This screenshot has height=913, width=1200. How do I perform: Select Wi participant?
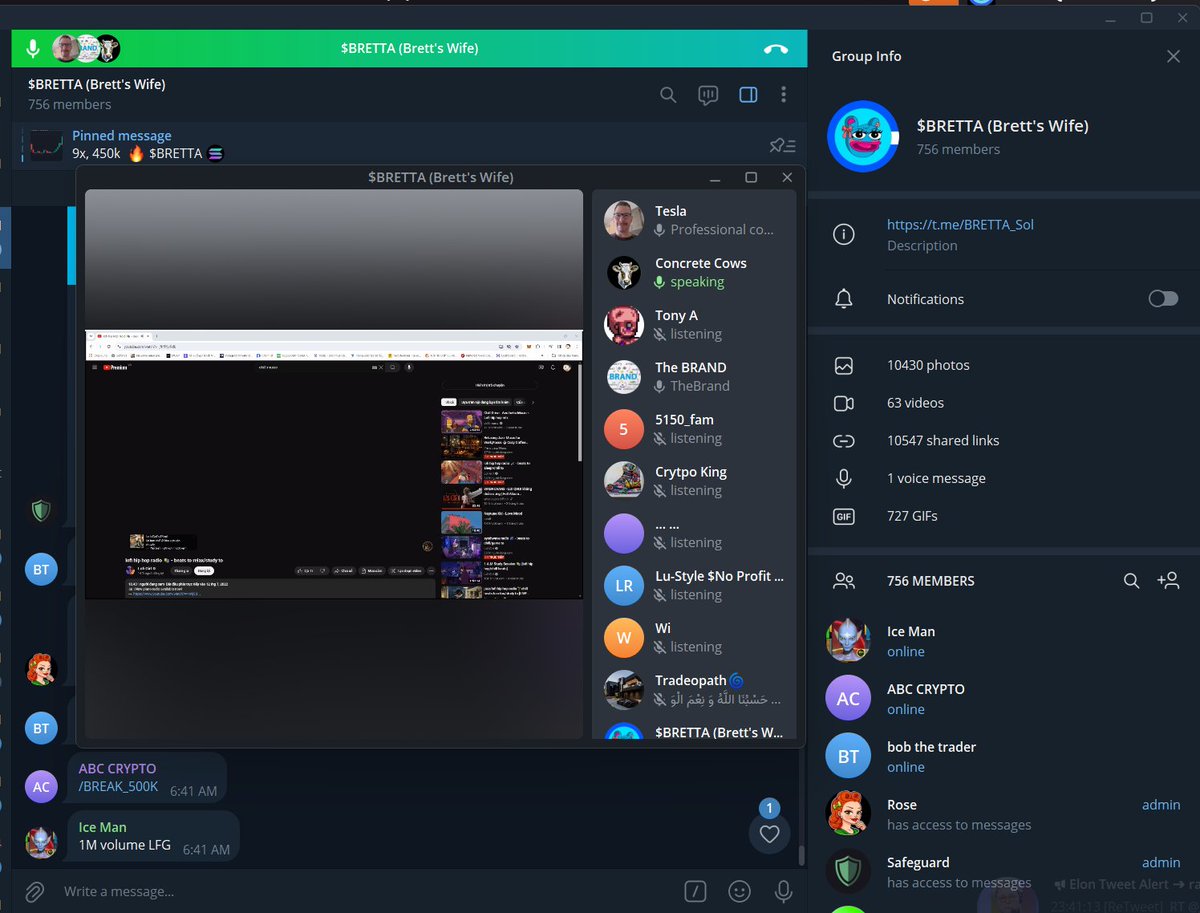[693, 637]
